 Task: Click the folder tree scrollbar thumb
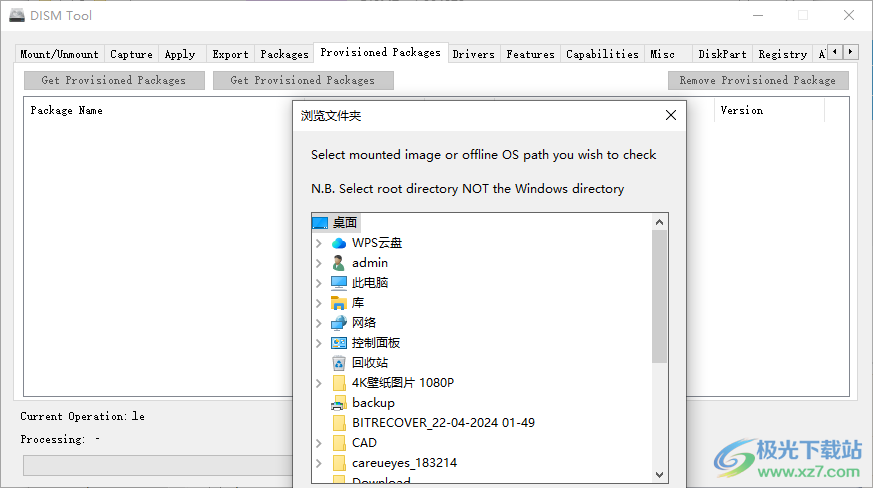coord(659,296)
